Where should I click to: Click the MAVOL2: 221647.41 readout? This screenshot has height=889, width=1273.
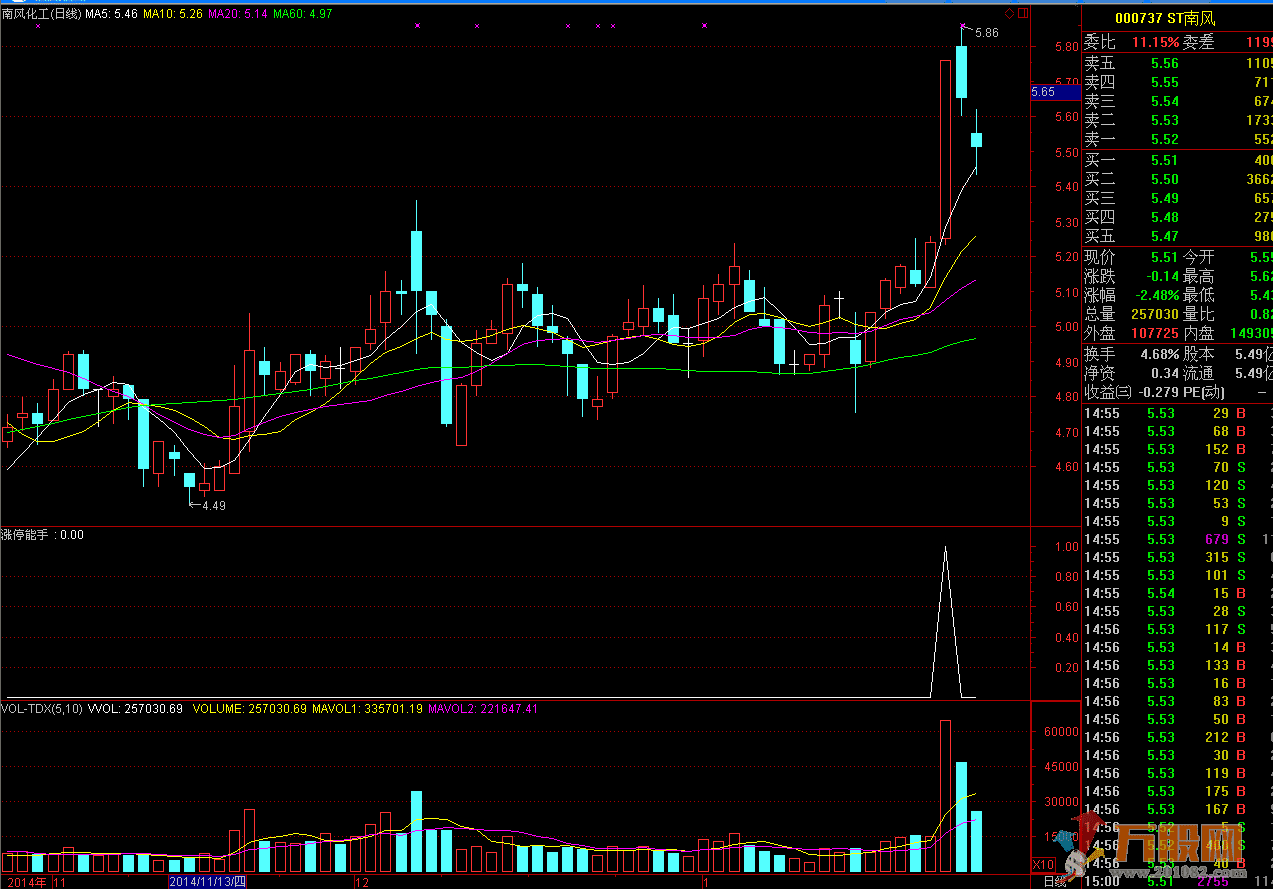[482, 709]
